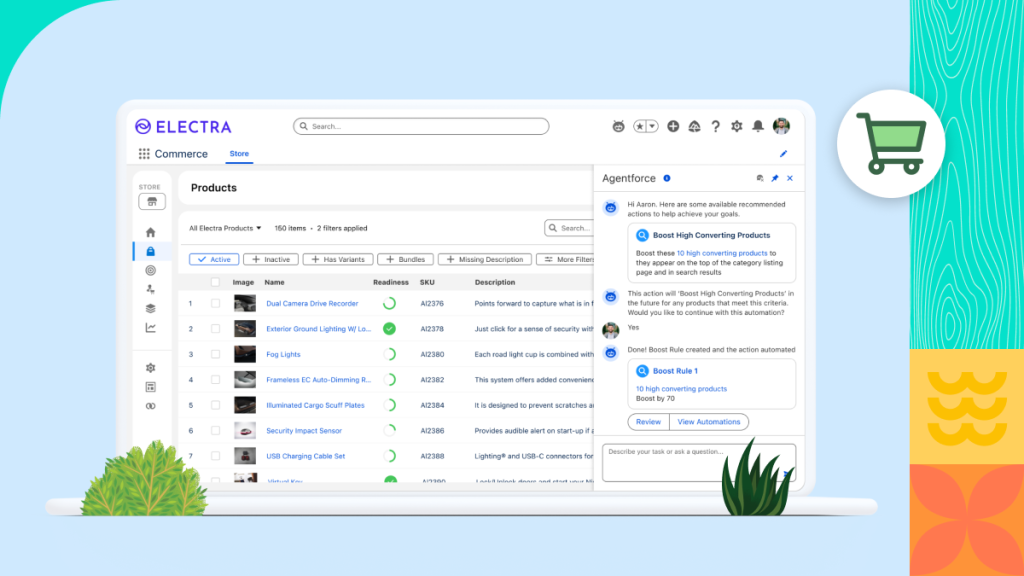Check the USB Charging Cable Set row checkbox
Image resolution: width=1024 pixels, height=576 pixels.
[x=215, y=456]
